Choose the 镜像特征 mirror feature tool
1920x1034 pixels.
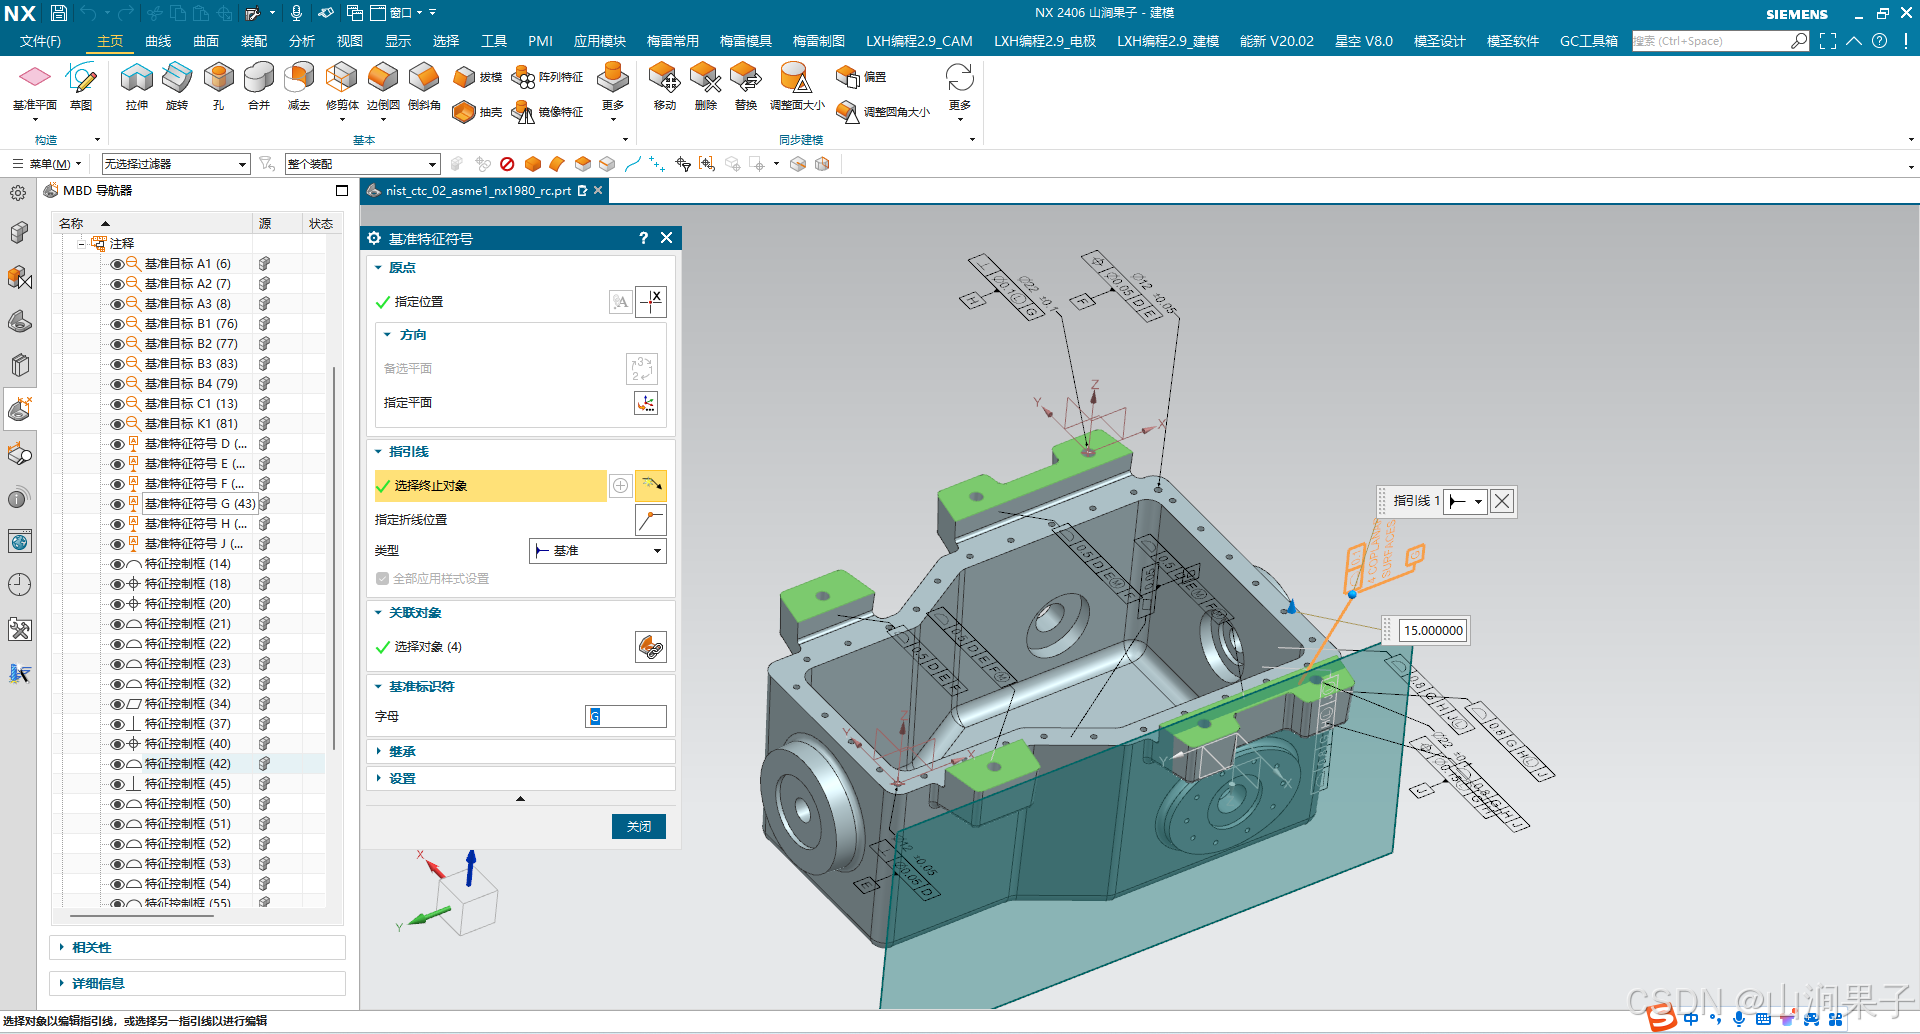[547, 112]
